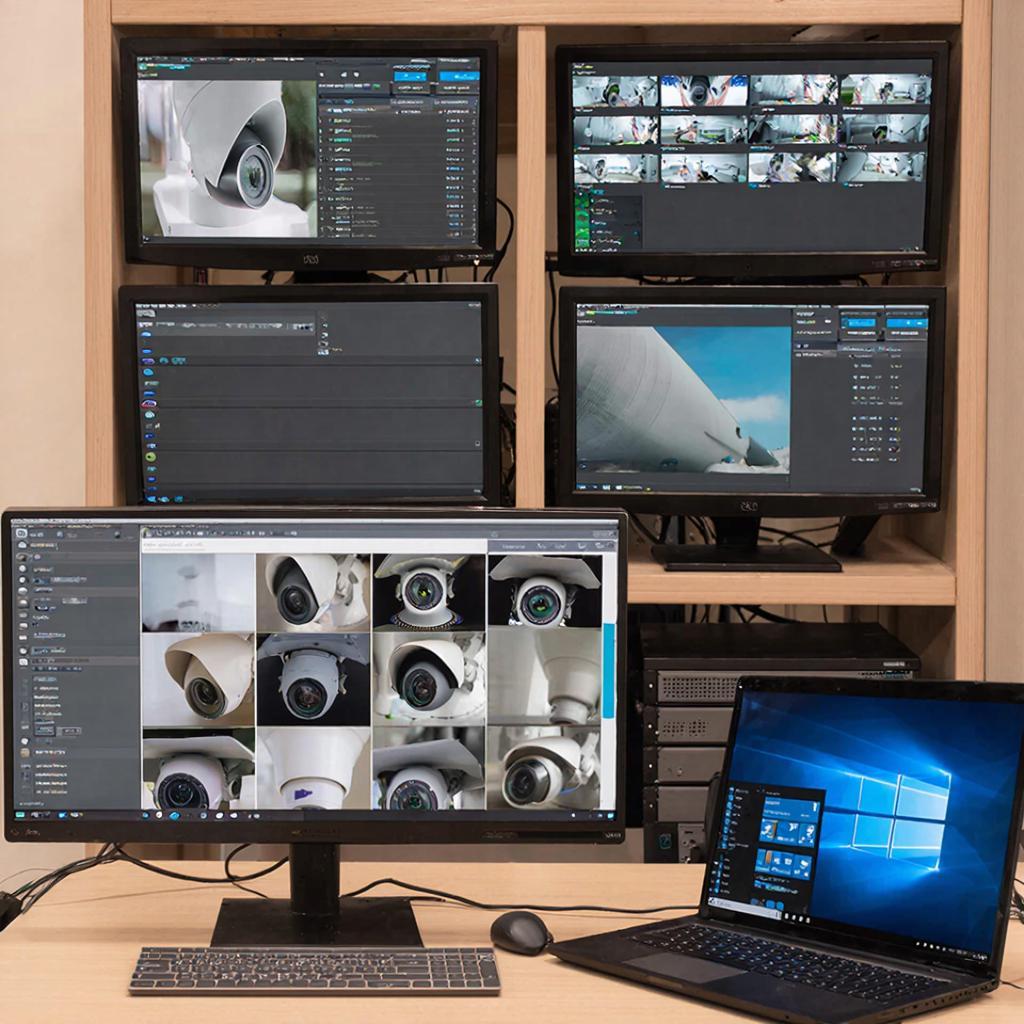Open the resolution dropdown in the right panel
This screenshot has height=1024, width=1024.
[x=890, y=355]
